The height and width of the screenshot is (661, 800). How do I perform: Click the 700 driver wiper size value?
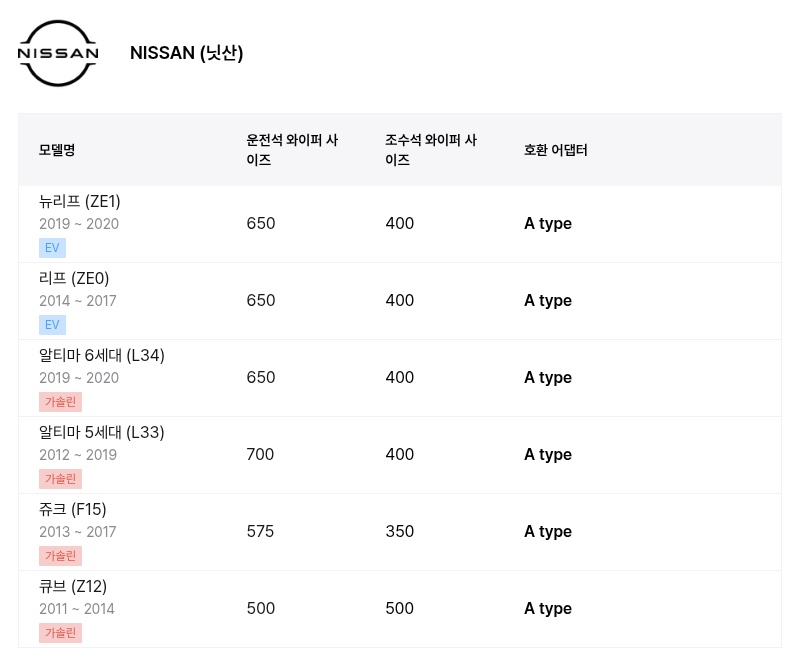pos(260,454)
